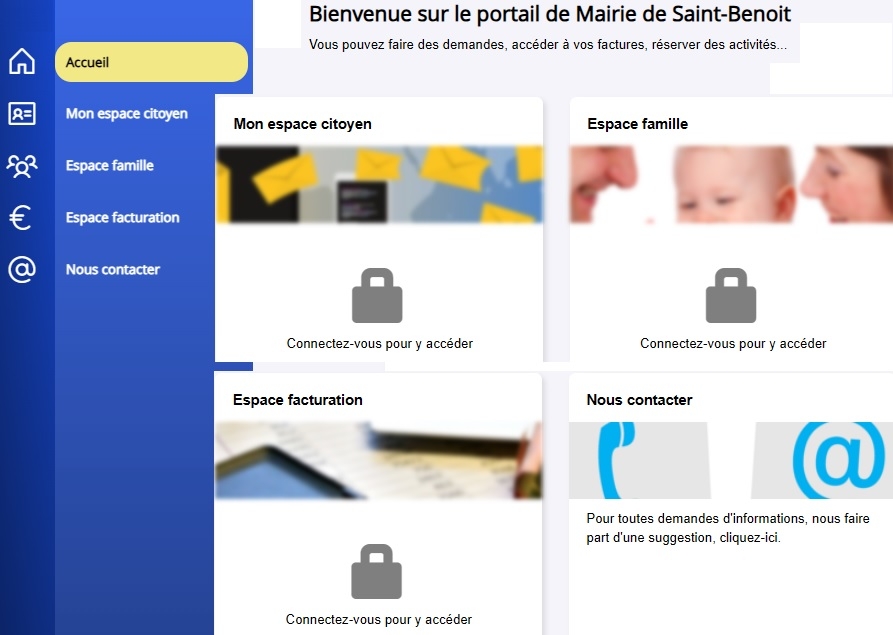Click the @ contact icon in sidebar
The image size is (893, 635).
(x=22, y=270)
